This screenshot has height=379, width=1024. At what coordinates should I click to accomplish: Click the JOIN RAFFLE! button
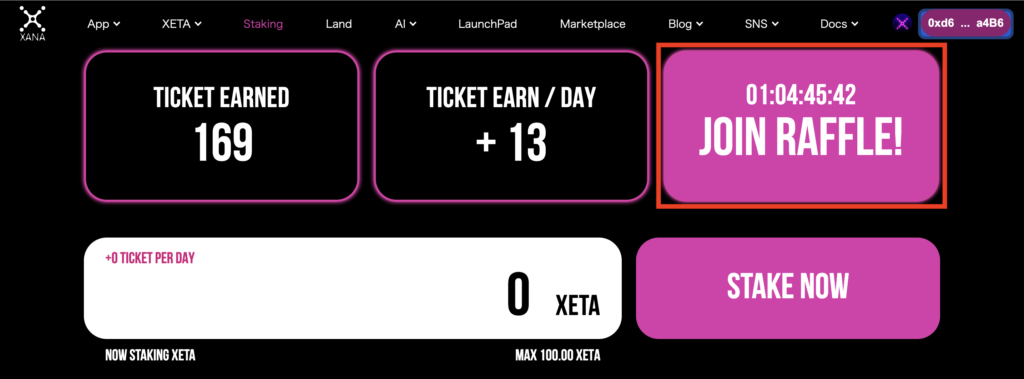801,127
